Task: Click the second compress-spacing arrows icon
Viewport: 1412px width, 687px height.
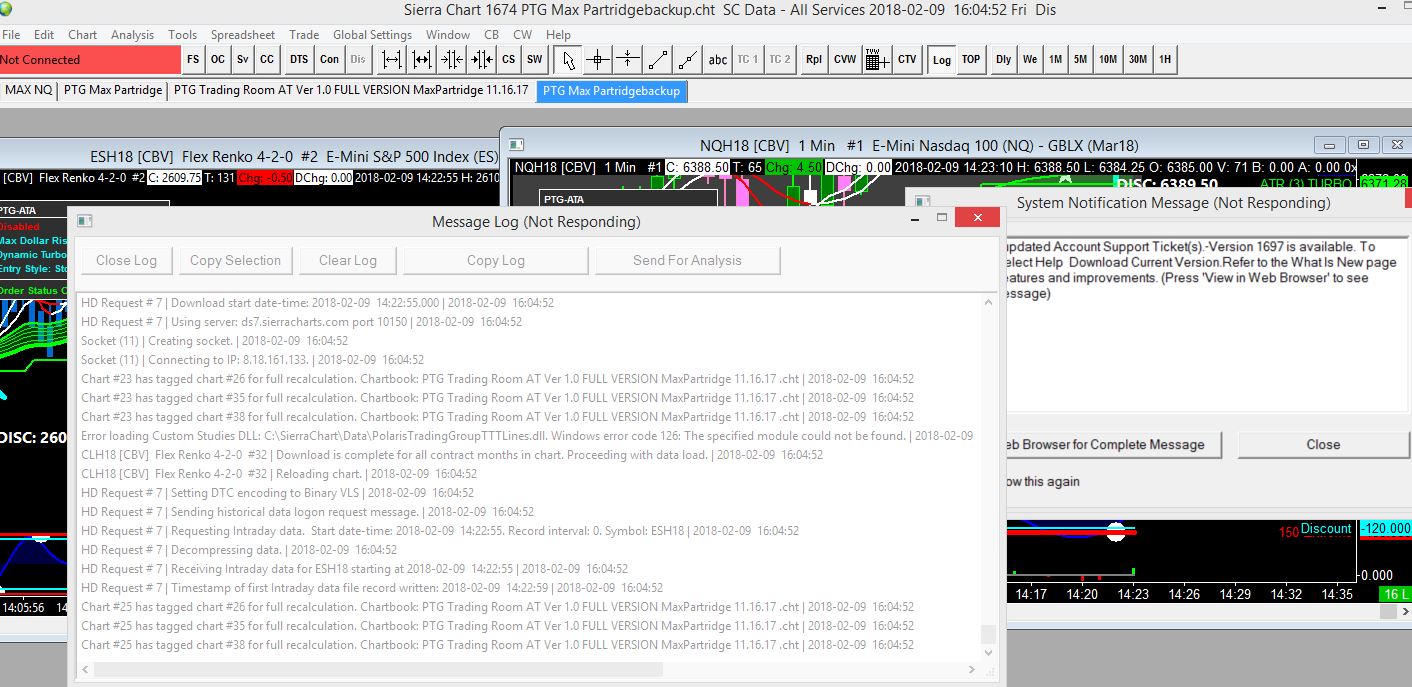Action: 482,60
